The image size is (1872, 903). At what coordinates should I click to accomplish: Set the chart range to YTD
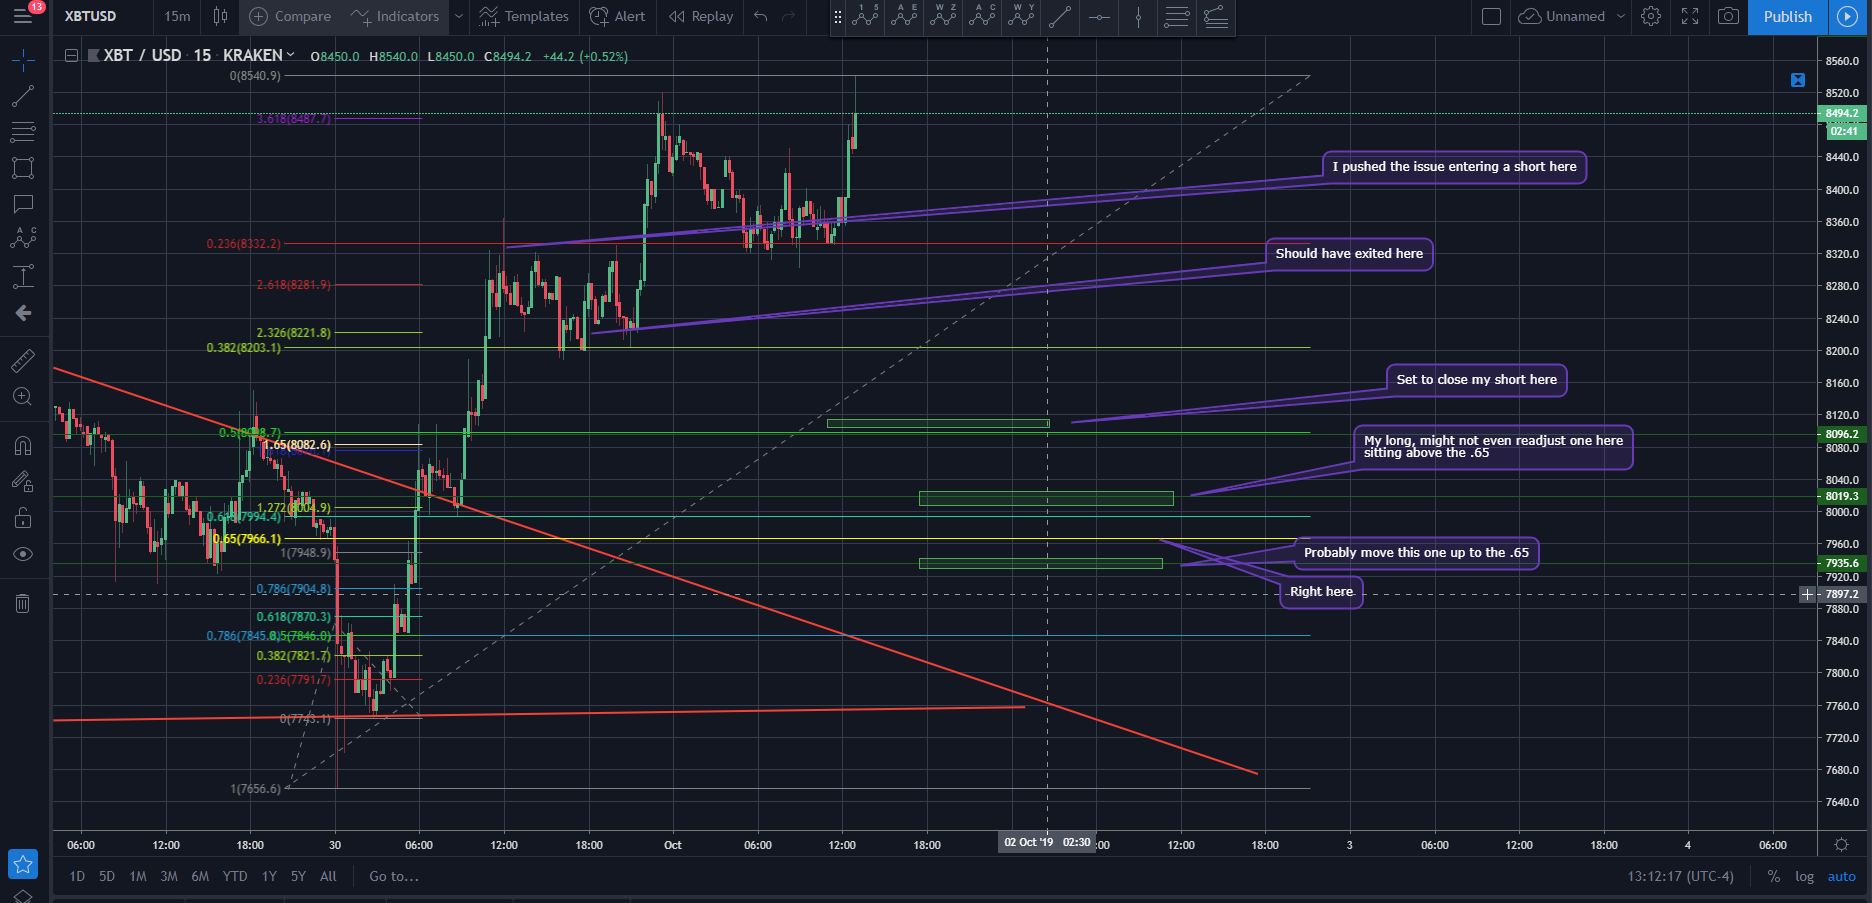[x=235, y=876]
